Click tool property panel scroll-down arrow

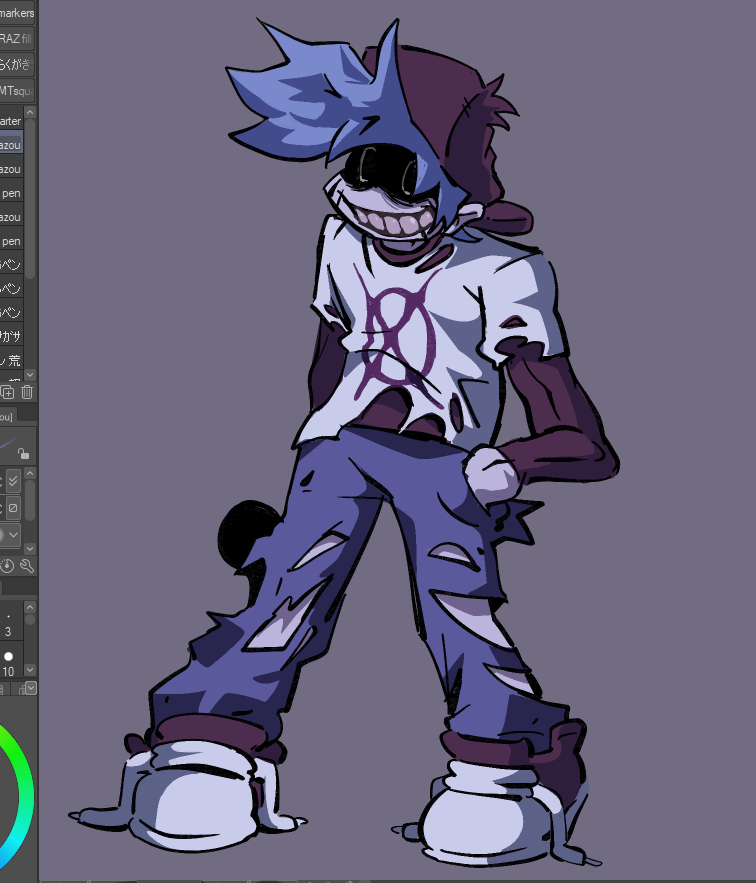30,548
